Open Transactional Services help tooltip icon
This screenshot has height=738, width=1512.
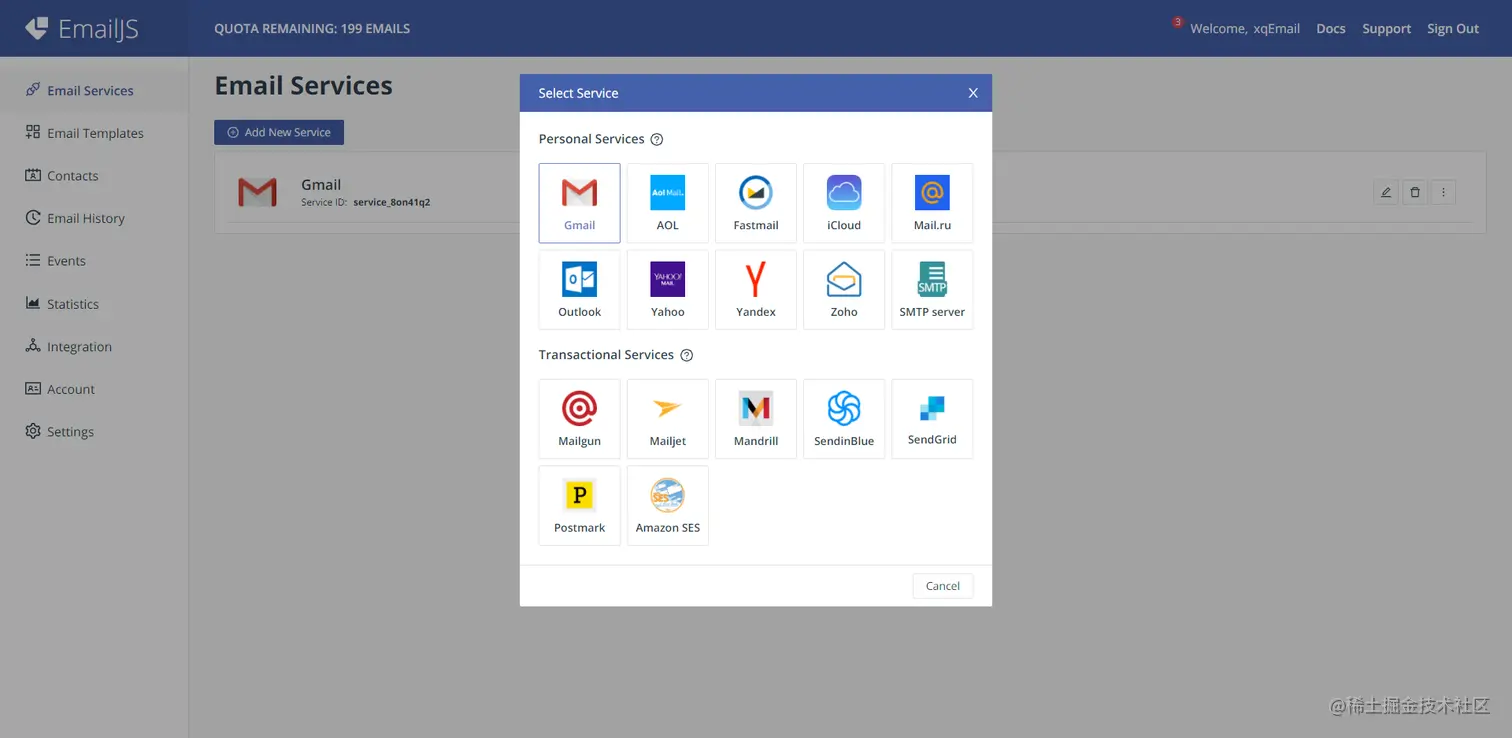687,355
